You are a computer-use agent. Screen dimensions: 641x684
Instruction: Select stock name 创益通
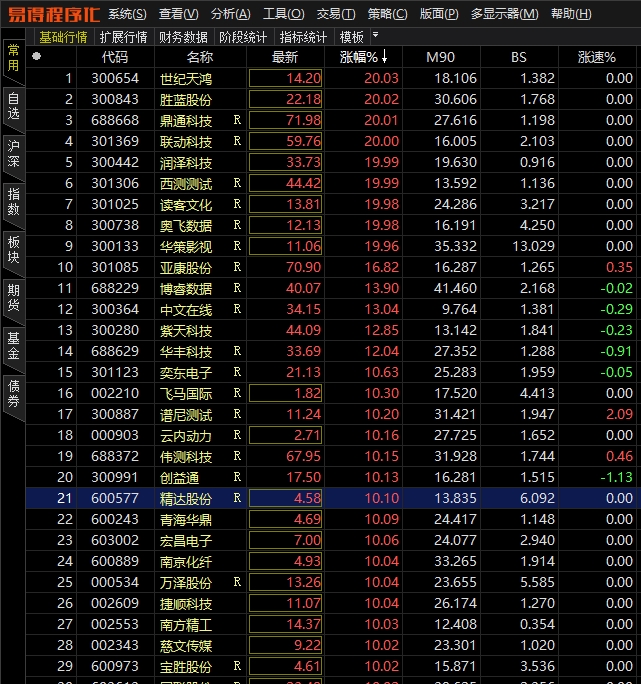[179, 478]
